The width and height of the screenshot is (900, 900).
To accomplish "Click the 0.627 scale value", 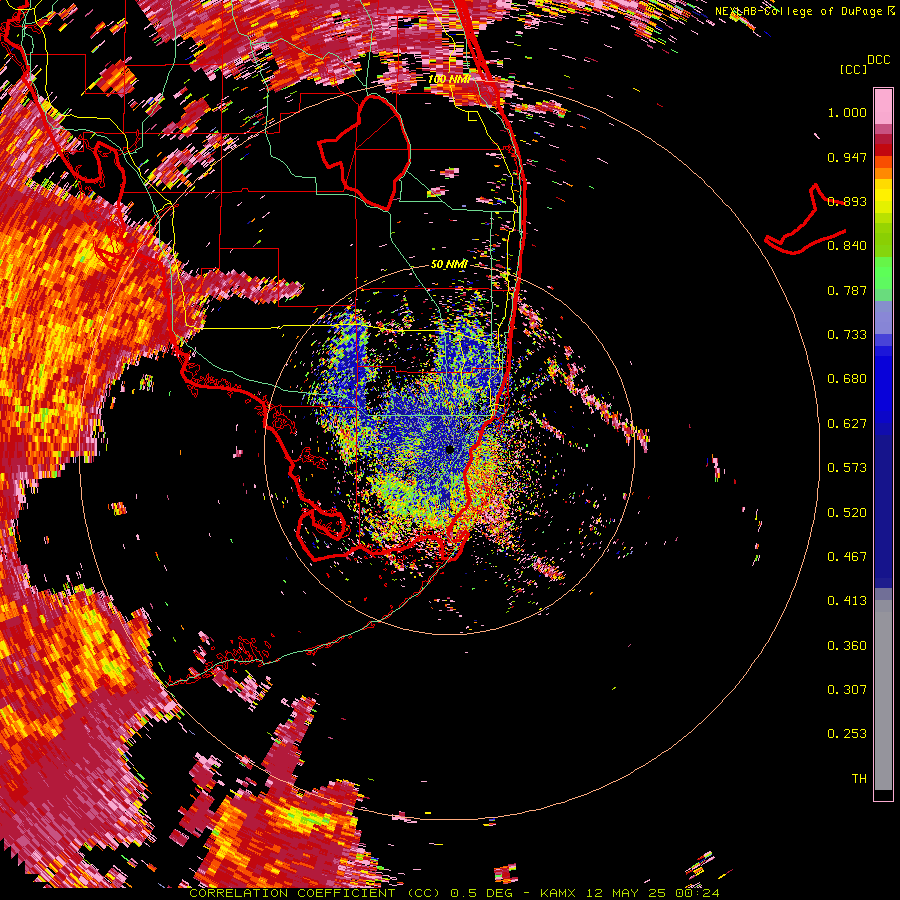I will point(847,424).
